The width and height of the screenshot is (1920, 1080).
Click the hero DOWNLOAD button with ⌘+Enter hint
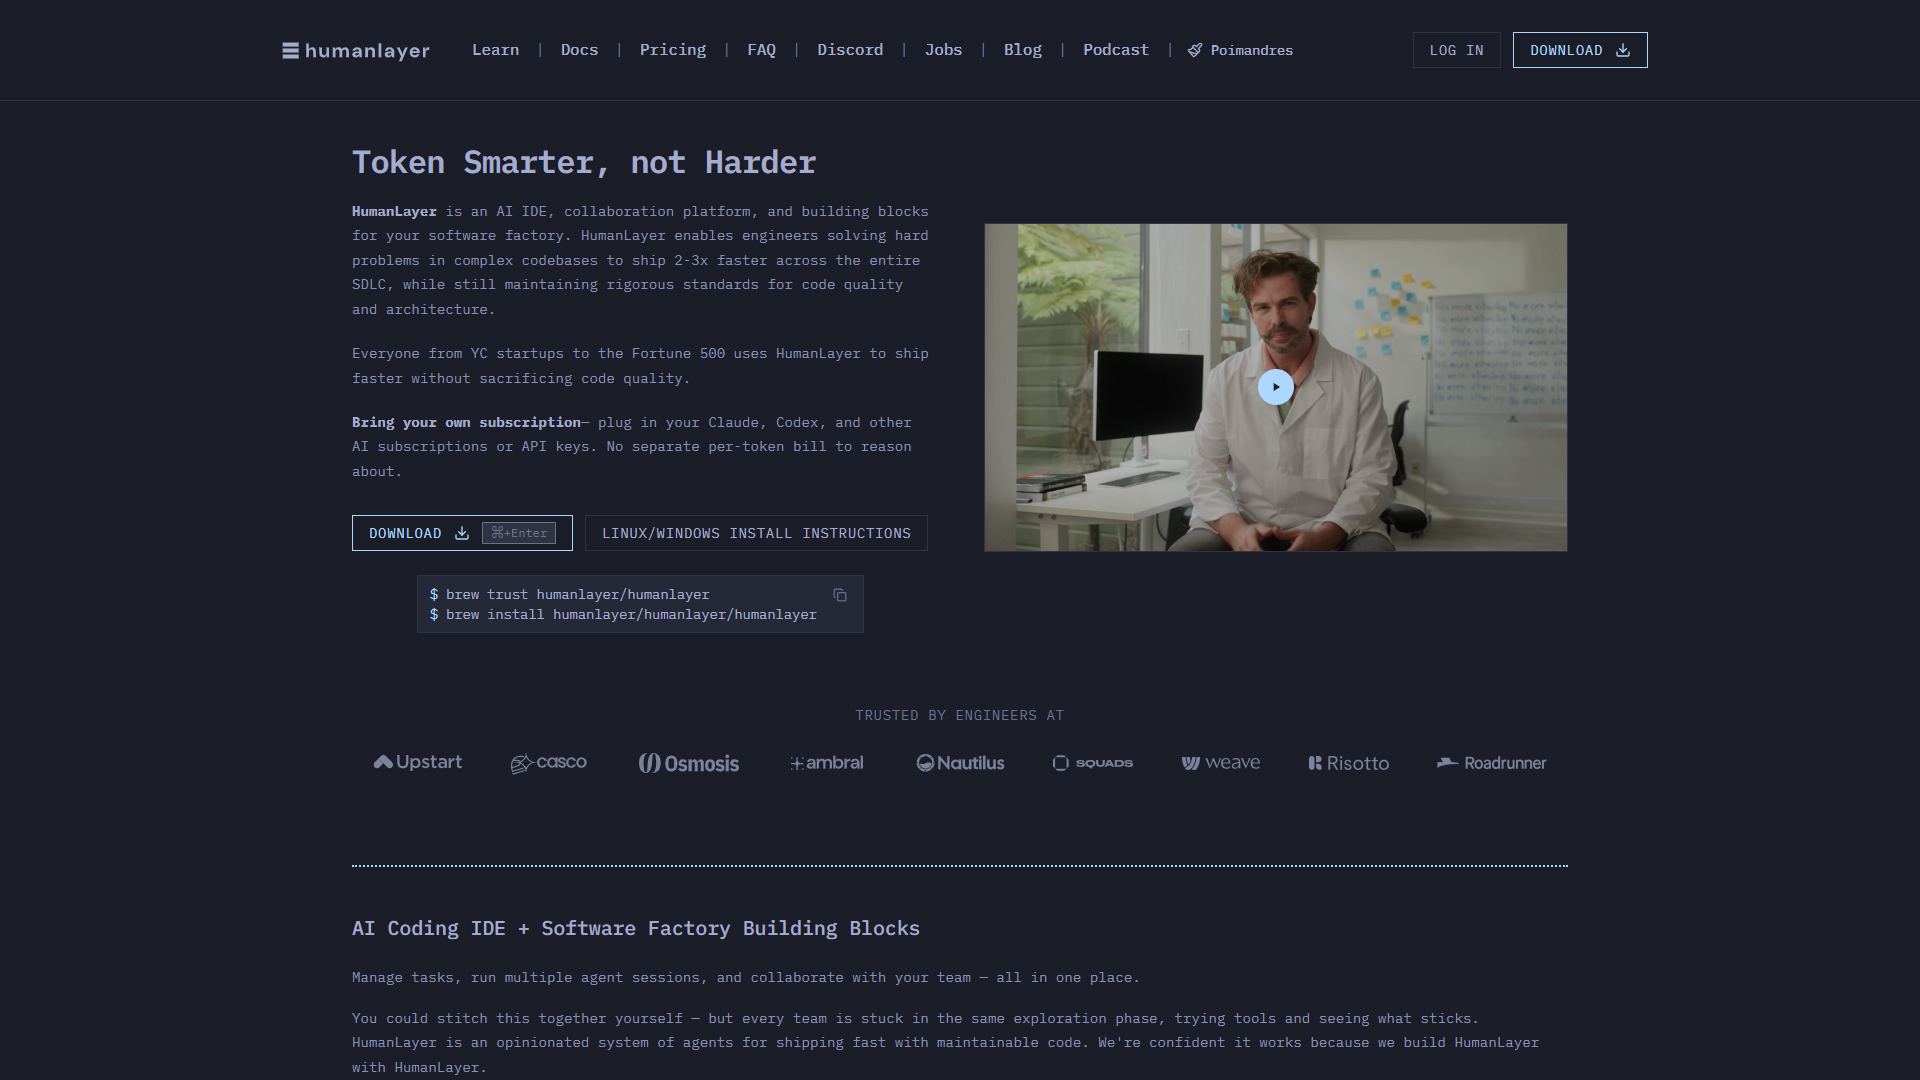[x=462, y=533]
